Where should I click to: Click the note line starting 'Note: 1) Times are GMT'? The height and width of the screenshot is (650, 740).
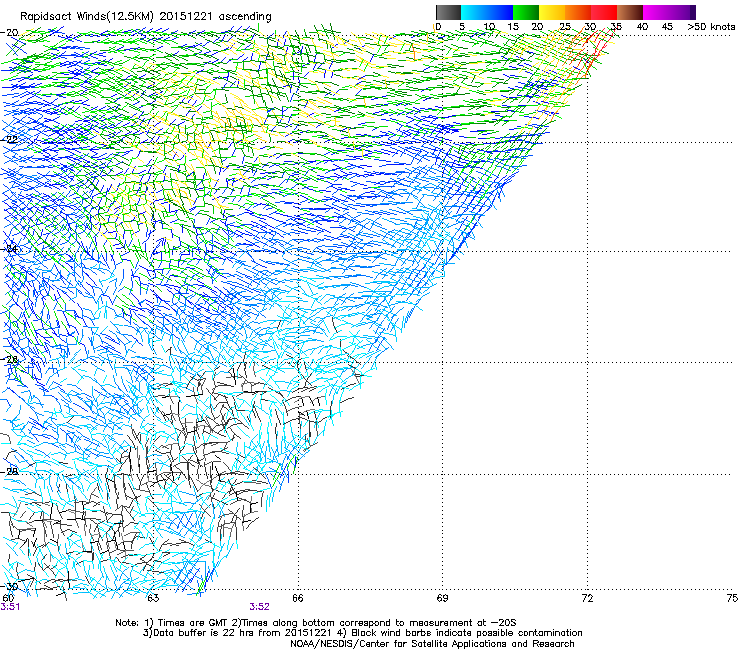click(x=316, y=623)
